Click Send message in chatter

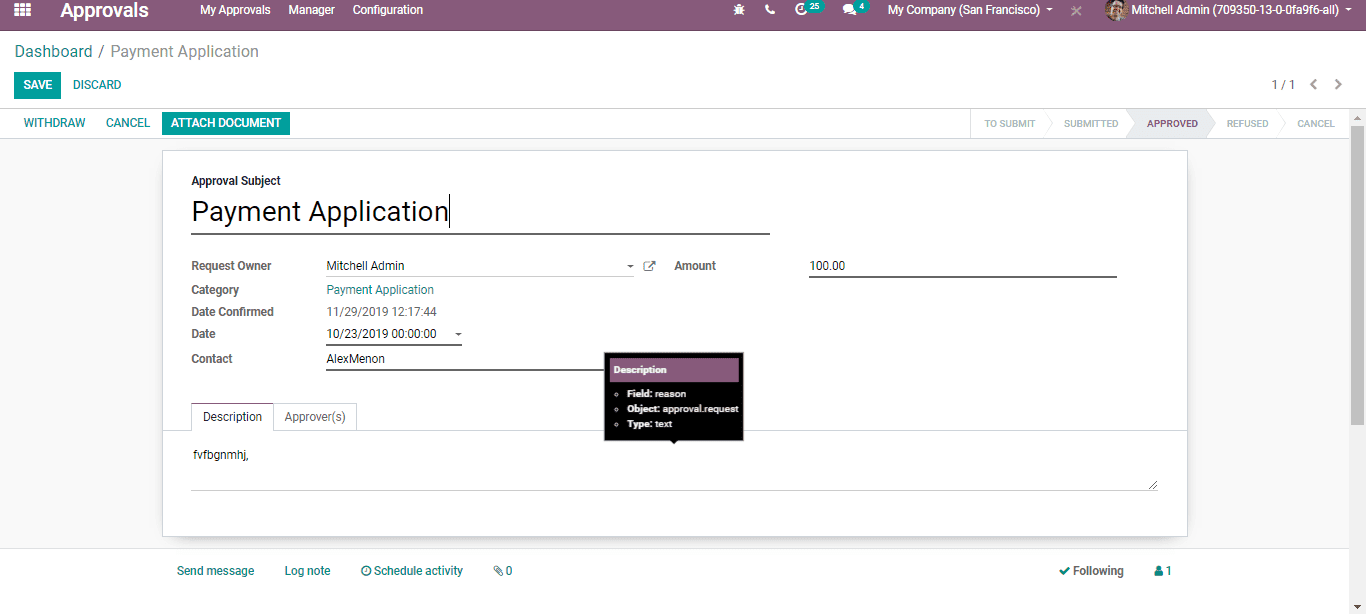215,571
